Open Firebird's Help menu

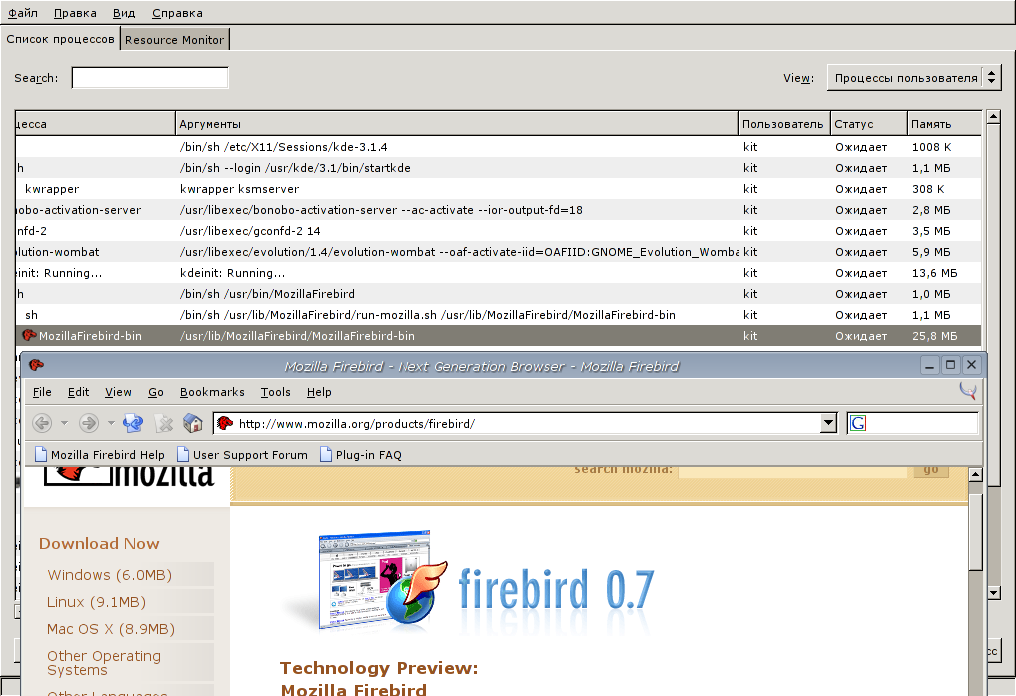click(319, 392)
